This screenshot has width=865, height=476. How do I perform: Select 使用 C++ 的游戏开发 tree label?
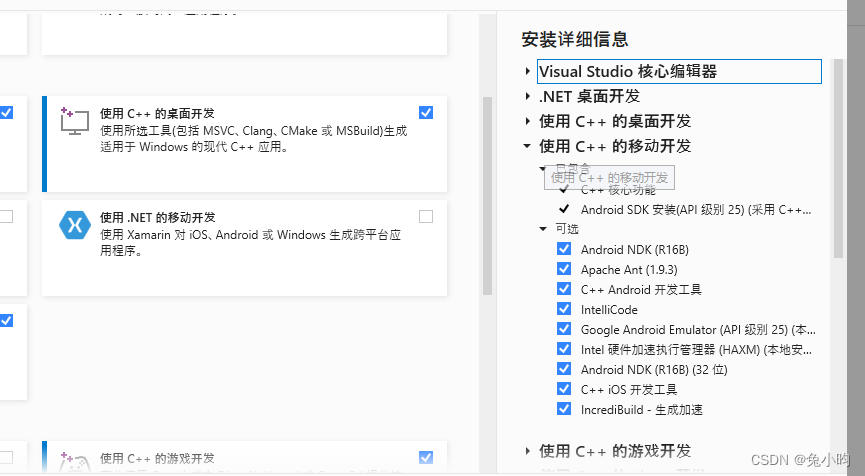coord(615,451)
